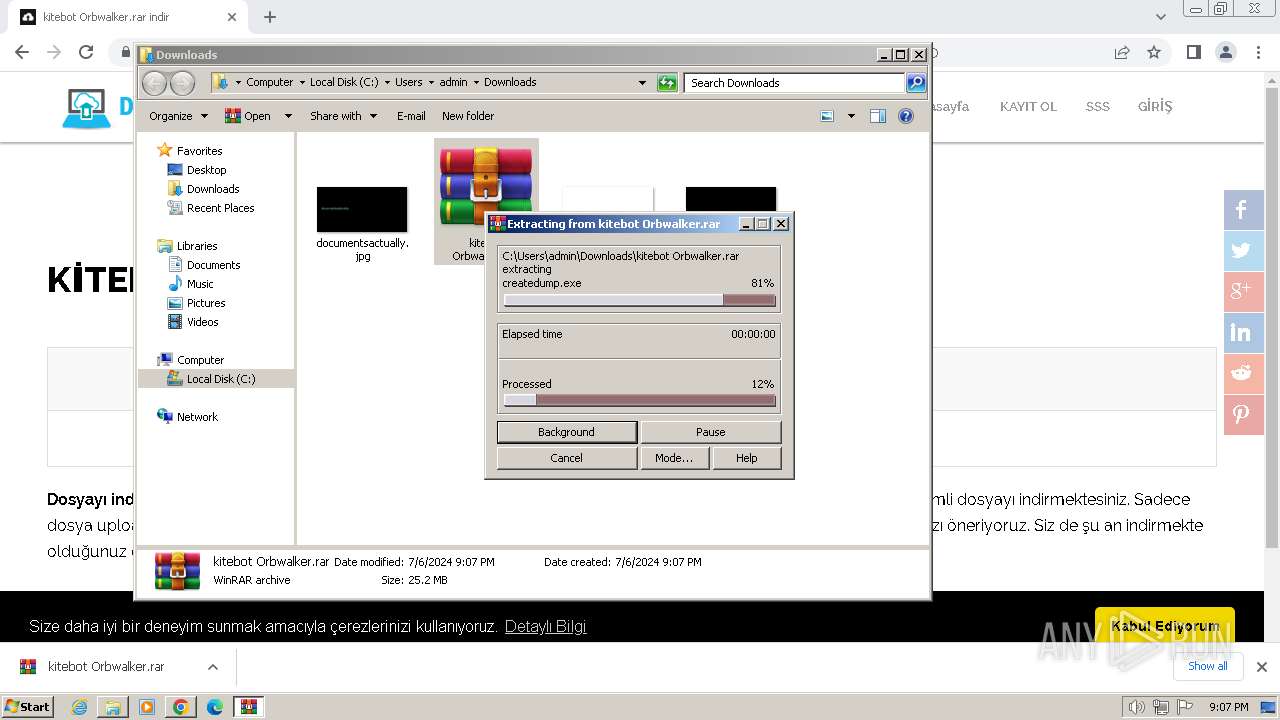
Task: Open Explorer help icon
Action: coord(906,116)
